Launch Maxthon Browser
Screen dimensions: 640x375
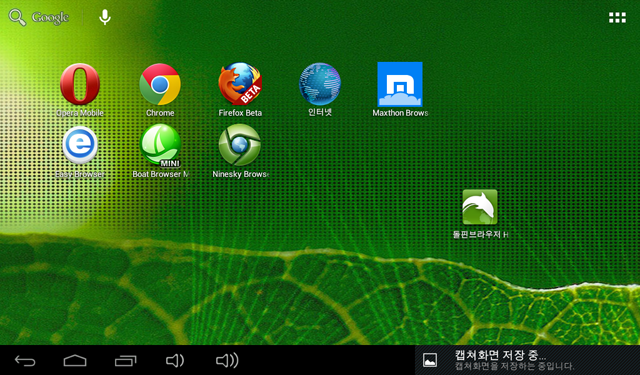click(x=400, y=84)
